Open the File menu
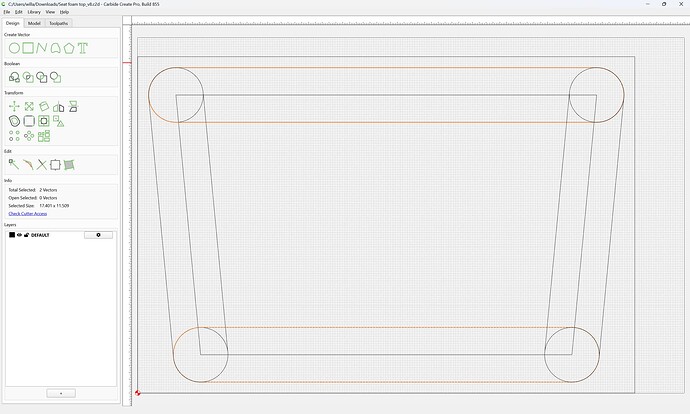Viewport: 690px width, 414px height. (x=7, y=12)
